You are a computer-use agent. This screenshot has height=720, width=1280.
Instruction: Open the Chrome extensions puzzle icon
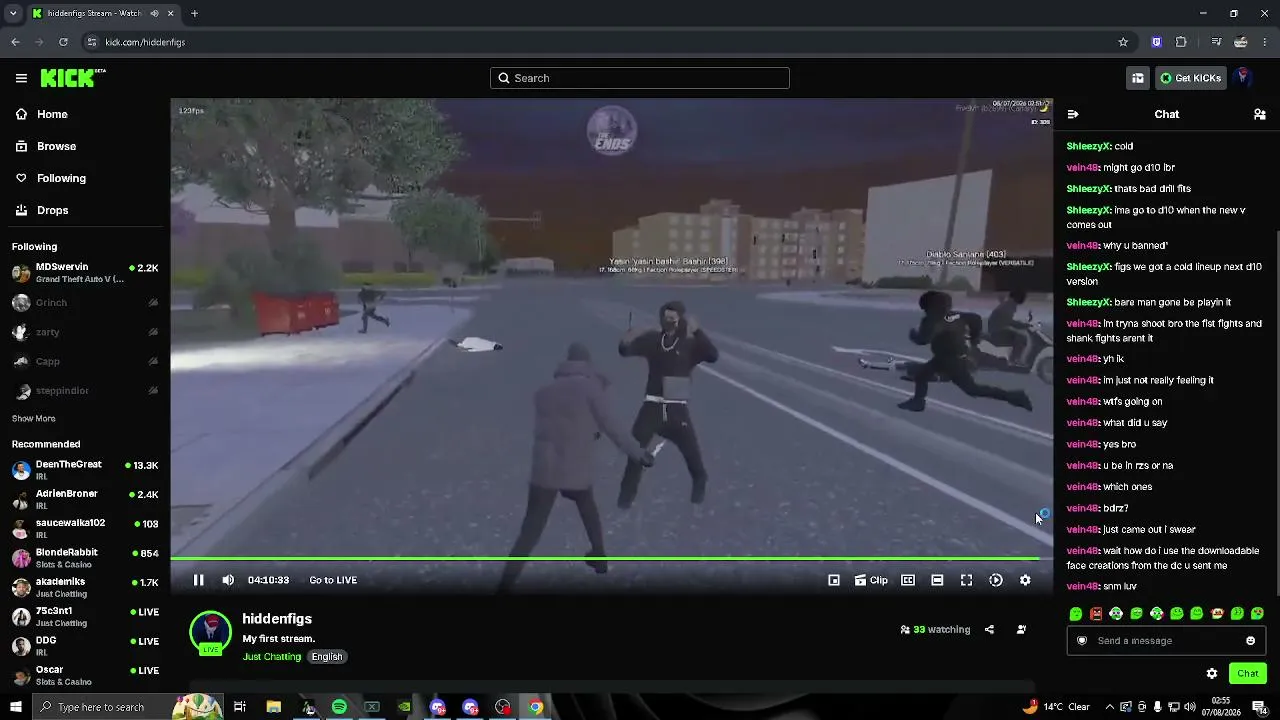pyautogui.click(x=1181, y=42)
